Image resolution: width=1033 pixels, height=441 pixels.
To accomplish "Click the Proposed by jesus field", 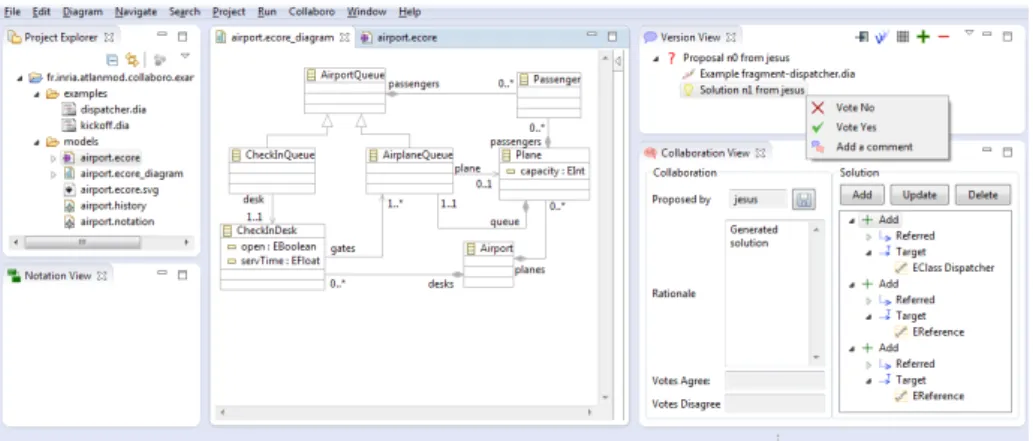I will click(758, 200).
